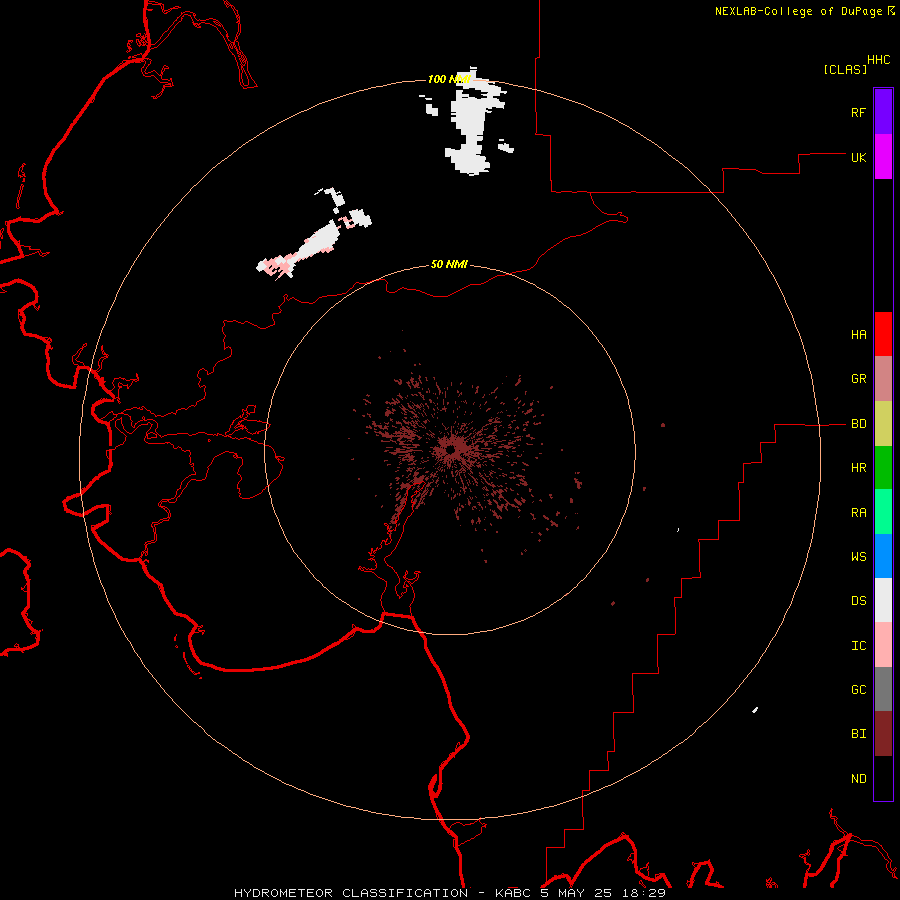Click the HR legend label
Image resolution: width=900 pixels, height=900 pixels.
tap(858, 468)
